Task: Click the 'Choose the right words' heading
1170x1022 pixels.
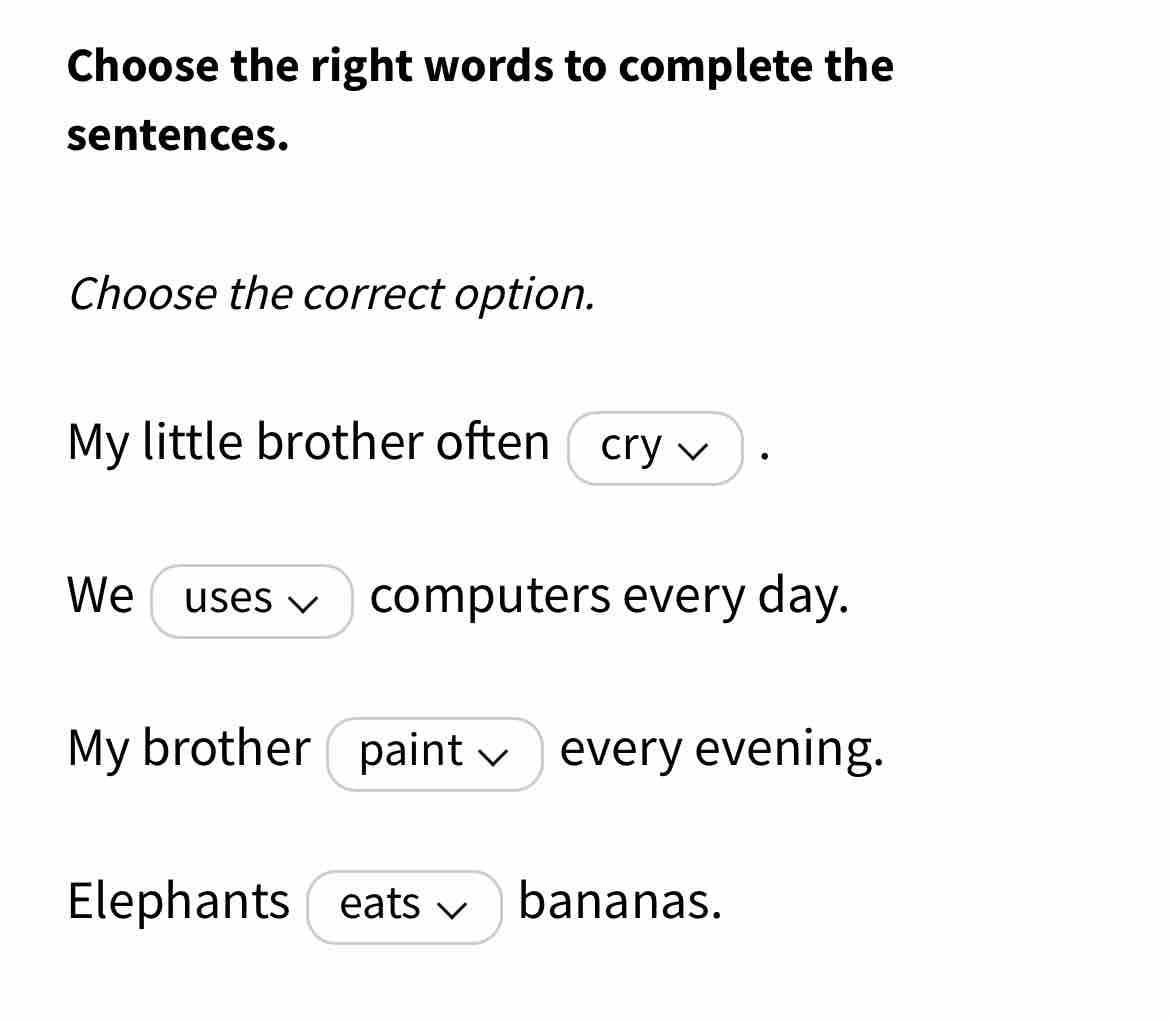Action: click(481, 100)
